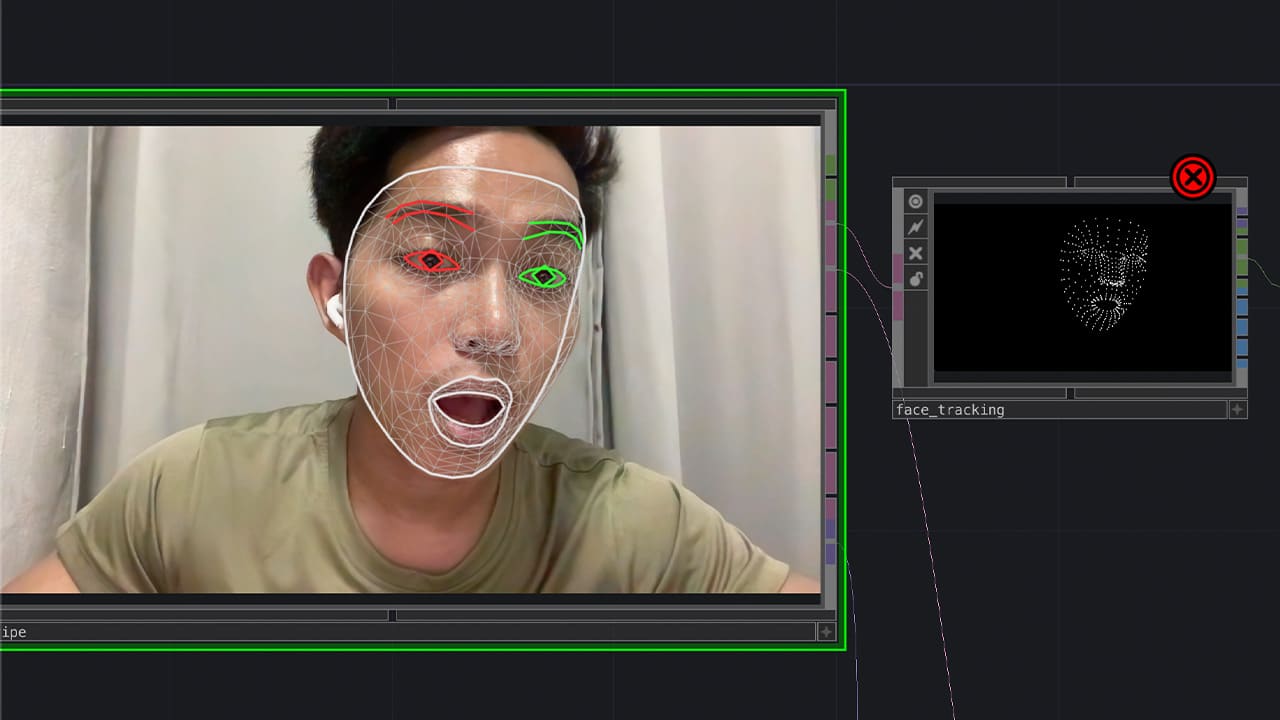Click the red error icon on face_tracking
Screen dimensions: 1280x720
(x=1192, y=178)
